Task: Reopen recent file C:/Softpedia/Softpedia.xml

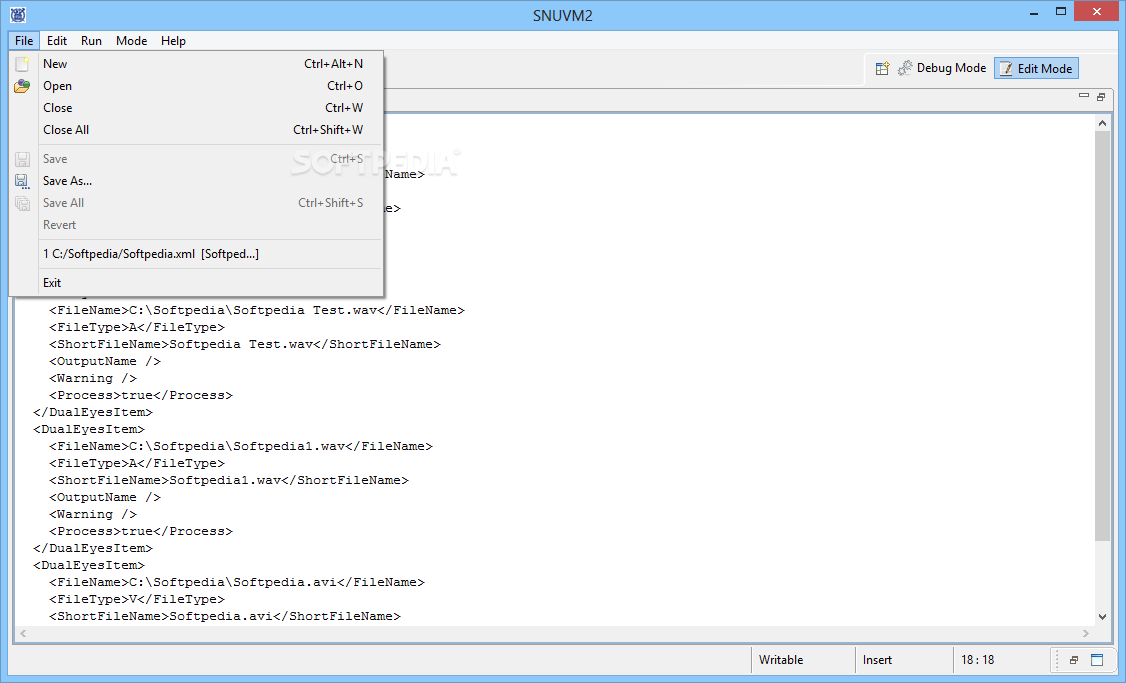Action: tap(196, 254)
